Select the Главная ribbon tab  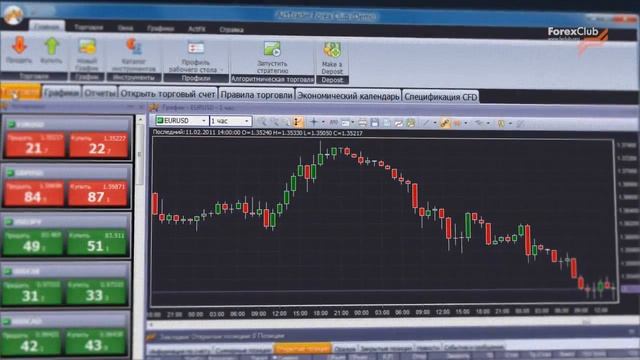[x=47, y=27]
